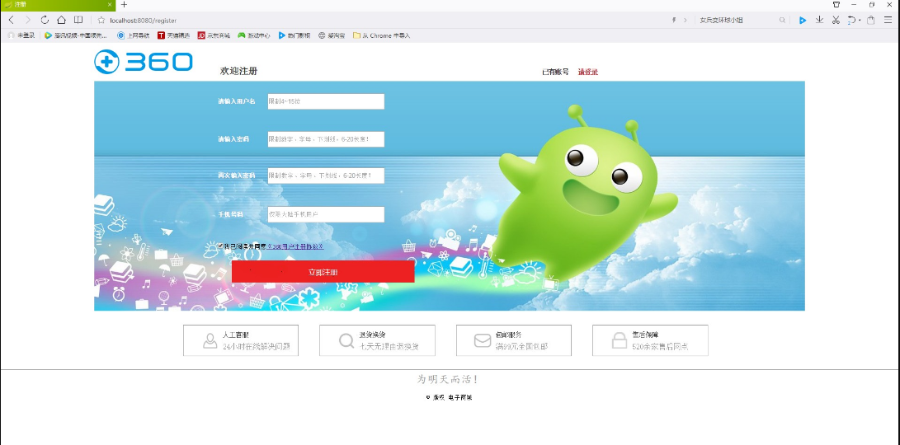
Task: Toggle the agree to terms checkbox
Action: [220, 246]
